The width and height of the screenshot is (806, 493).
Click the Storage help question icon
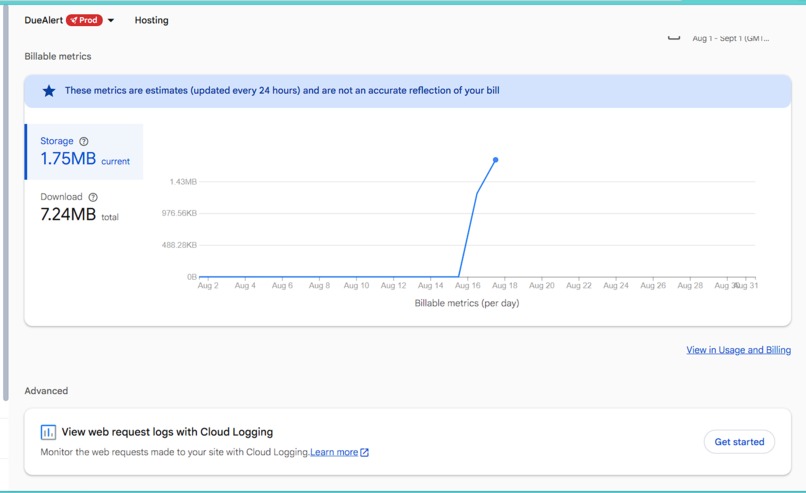pos(84,141)
